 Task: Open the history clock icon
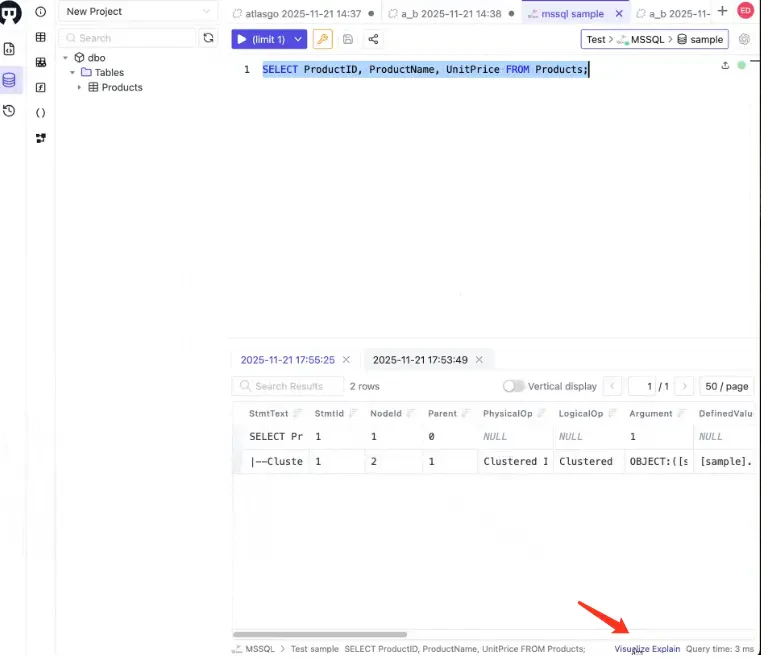point(9,111)
